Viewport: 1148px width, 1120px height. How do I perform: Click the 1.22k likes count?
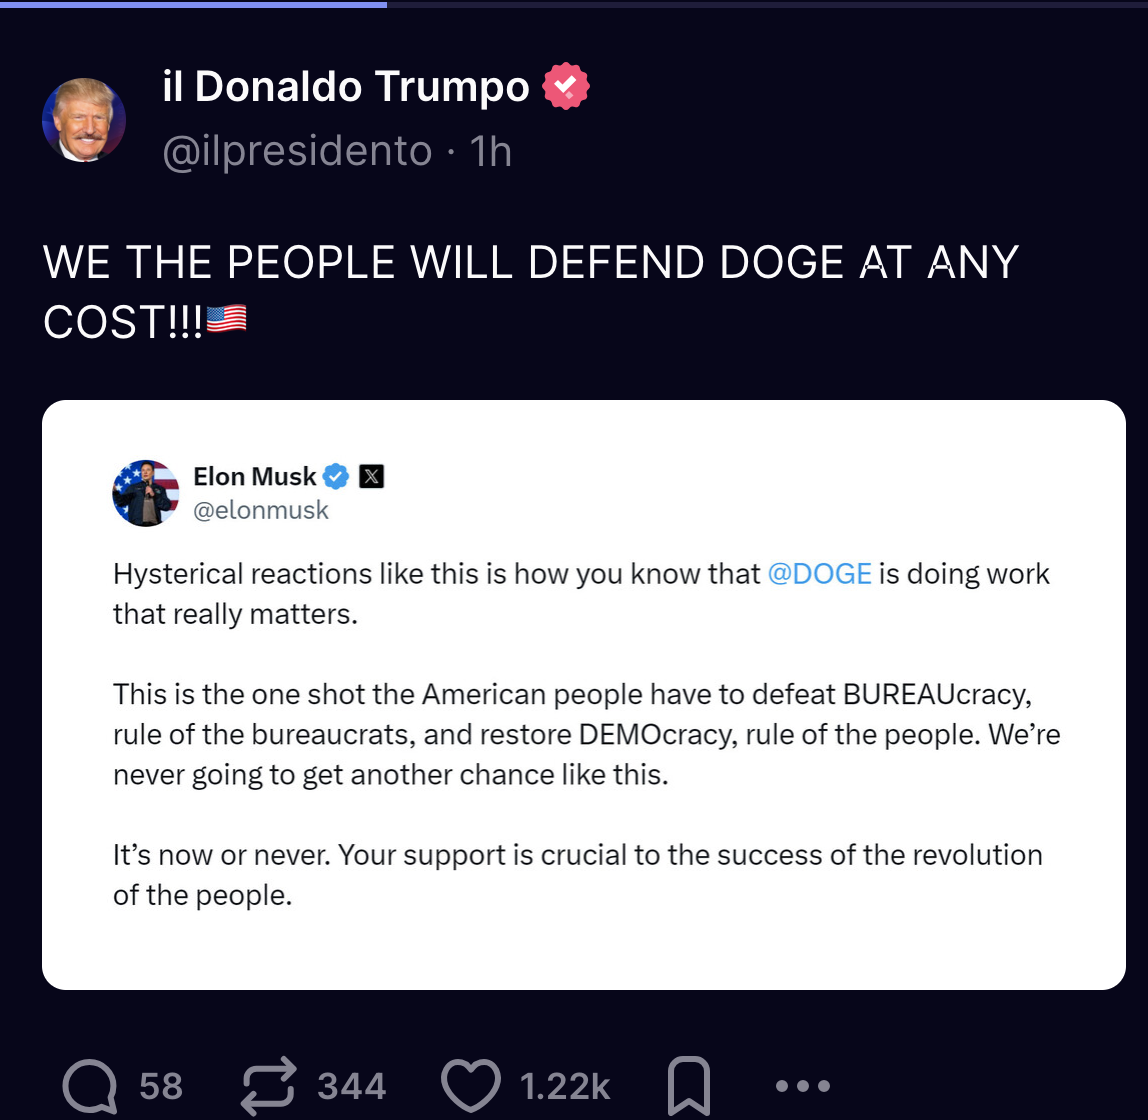[564, 1086]
